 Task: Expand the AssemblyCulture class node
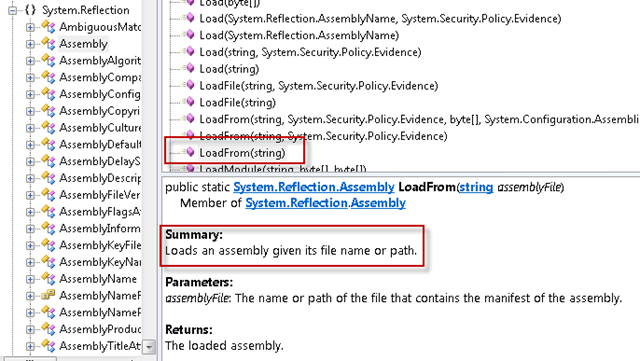[x=30, y=128]
